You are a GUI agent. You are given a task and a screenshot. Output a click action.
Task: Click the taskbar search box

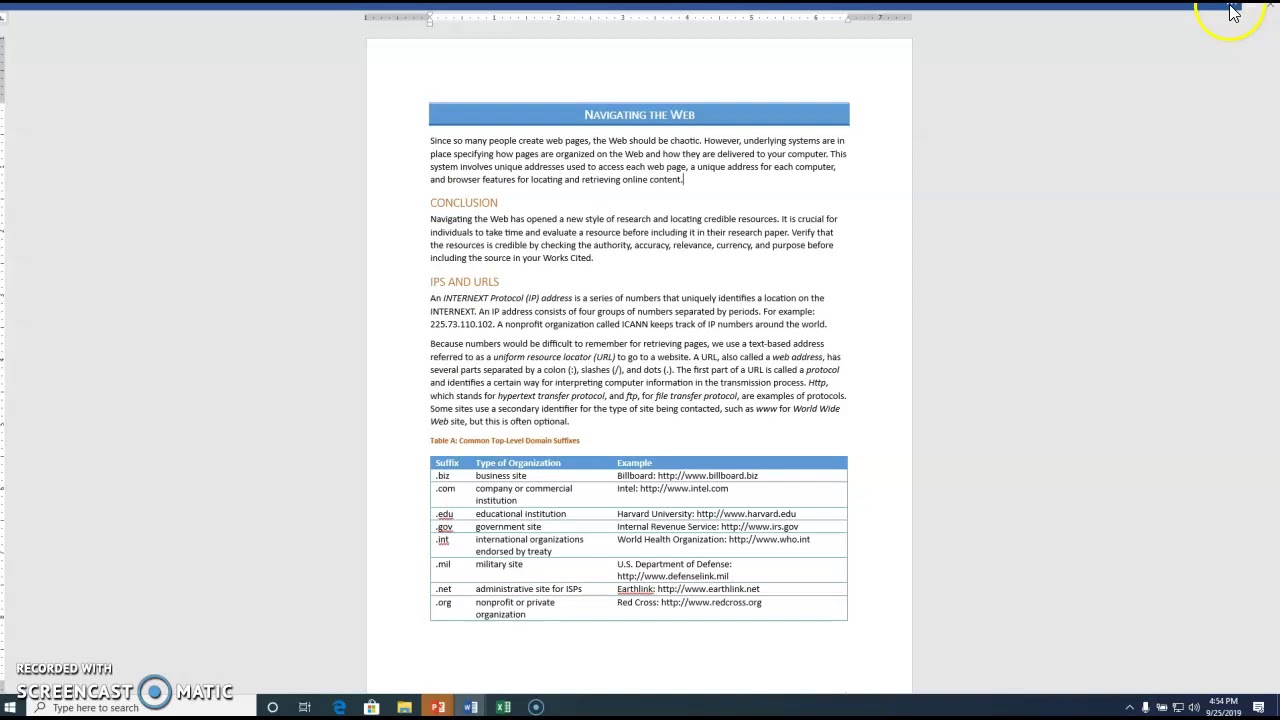tap(142, 708)
